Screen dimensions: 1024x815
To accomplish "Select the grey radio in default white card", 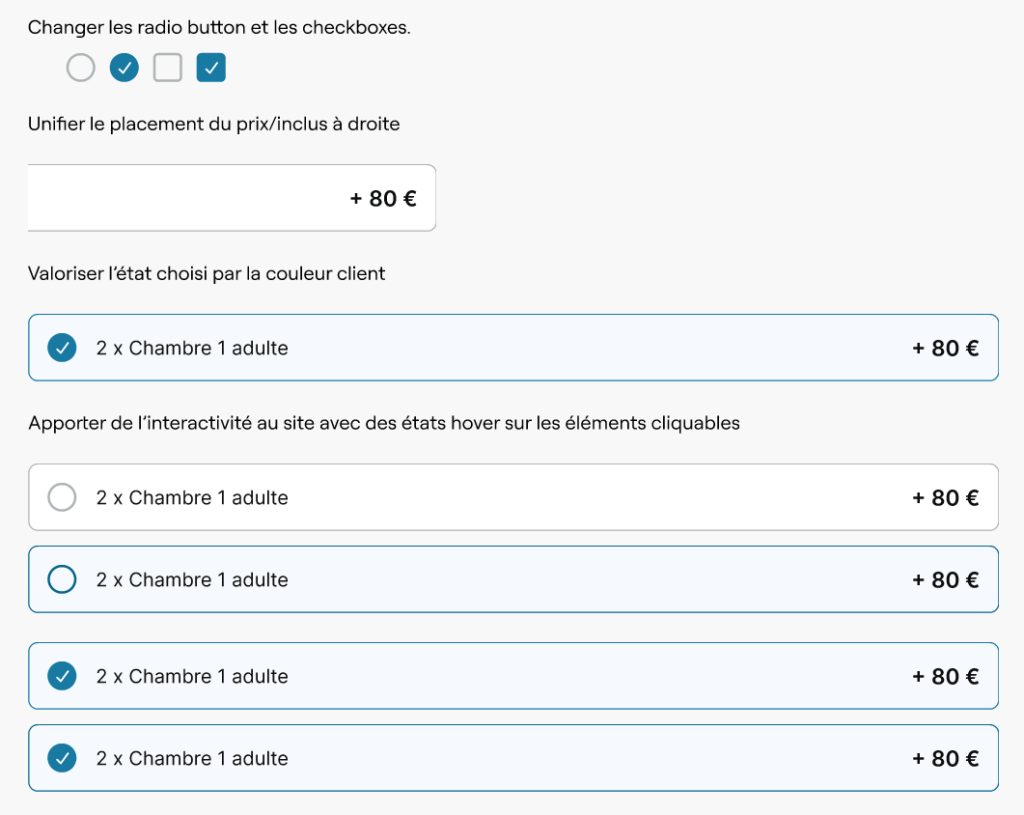I will click(x=62, y=497).
